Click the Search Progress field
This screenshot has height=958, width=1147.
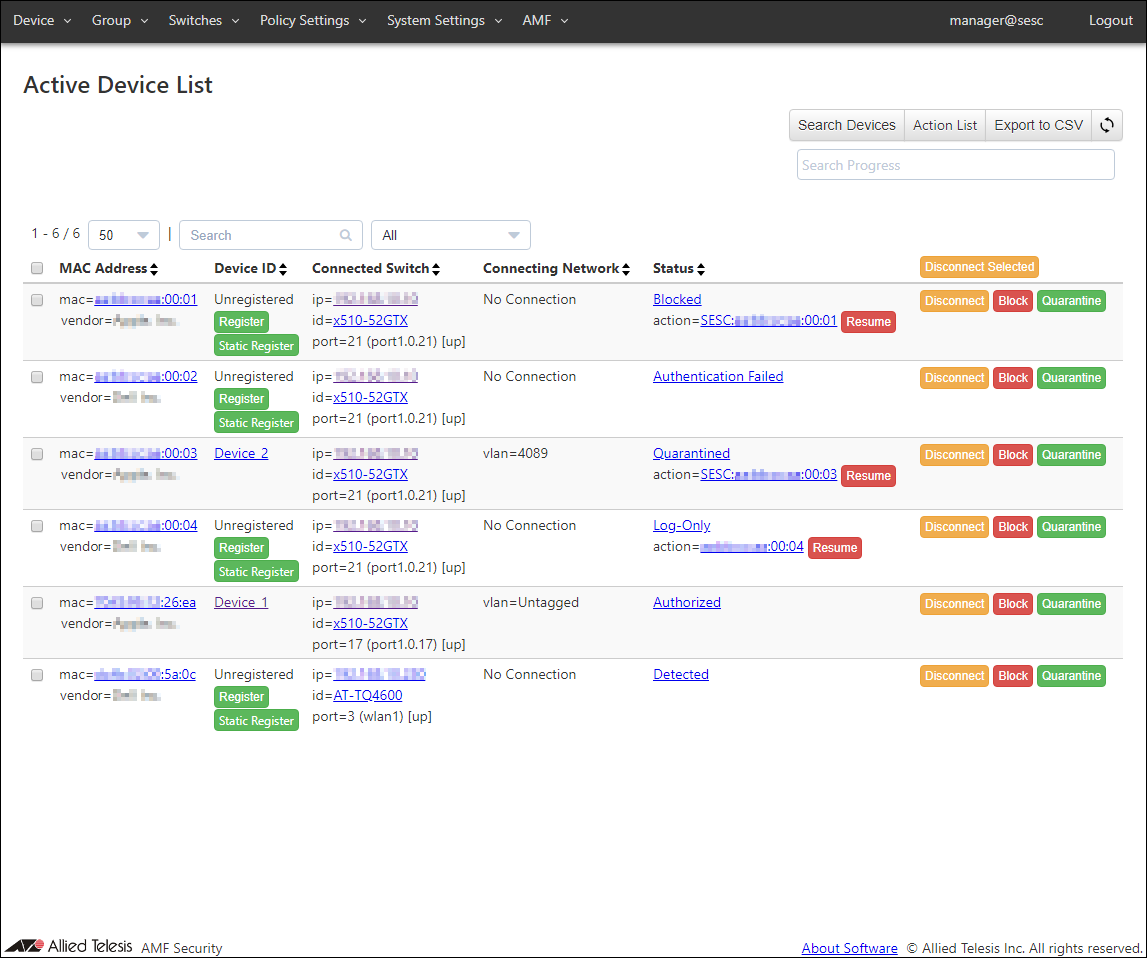click(x=955, y=165)
